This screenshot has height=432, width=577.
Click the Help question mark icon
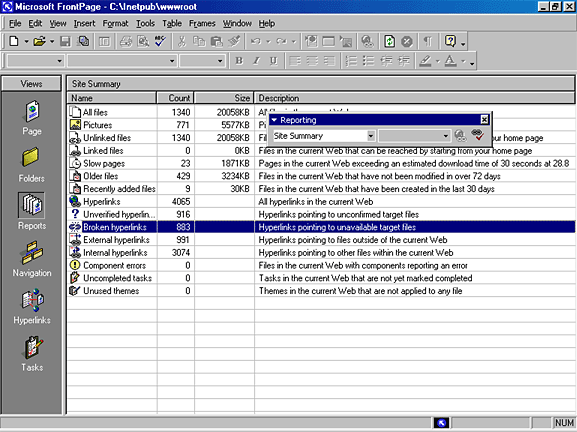click(450, 41)
